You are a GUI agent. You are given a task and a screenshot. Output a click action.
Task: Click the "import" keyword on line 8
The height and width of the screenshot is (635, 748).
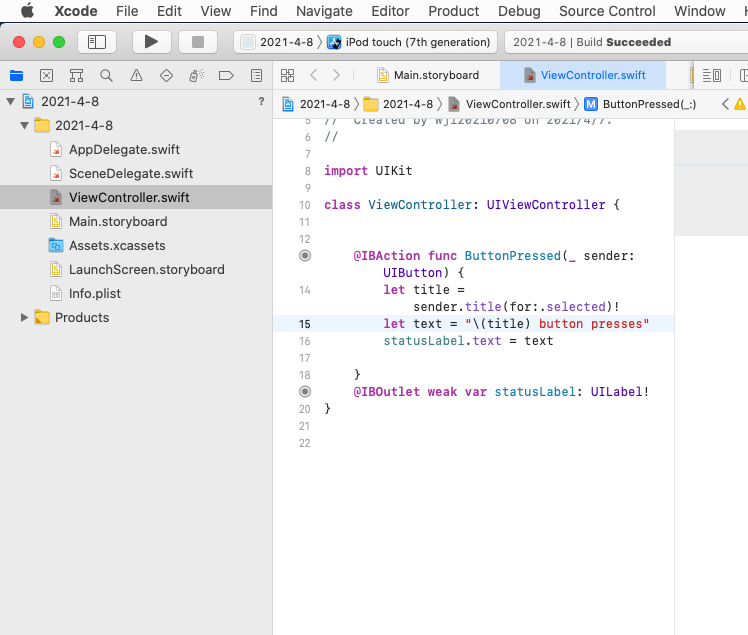coord(346,171)
